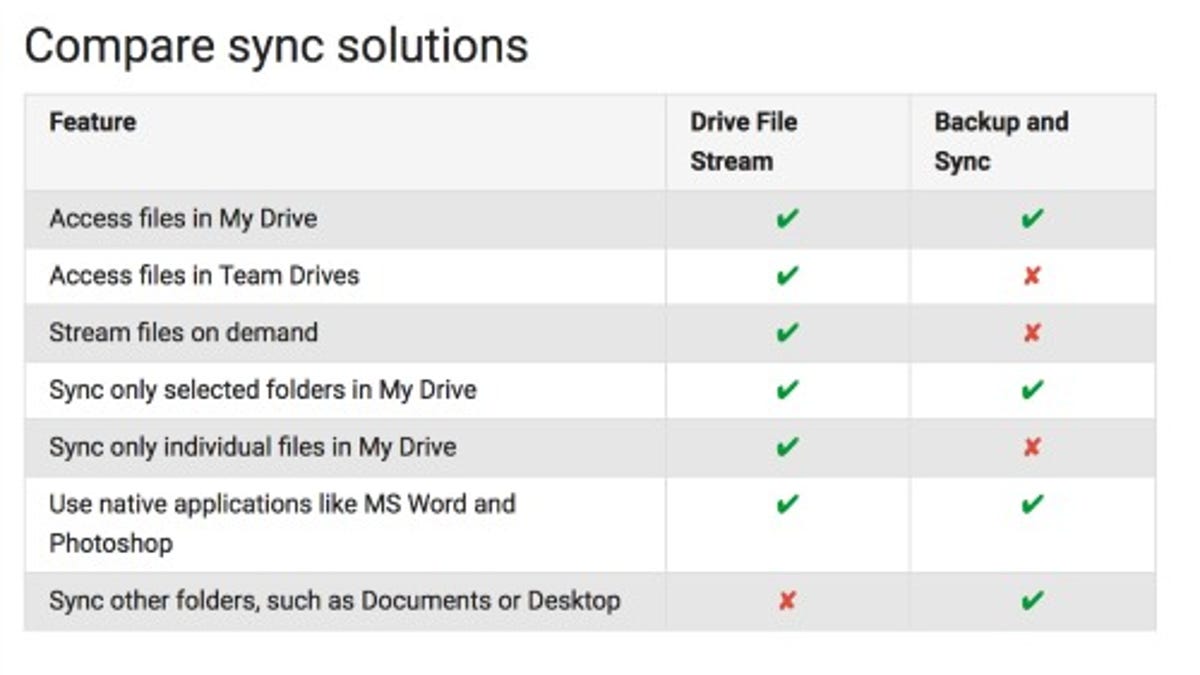
Task: Click Backup and Sync checkmark for selected folders
Action: tap(1032, 390)
